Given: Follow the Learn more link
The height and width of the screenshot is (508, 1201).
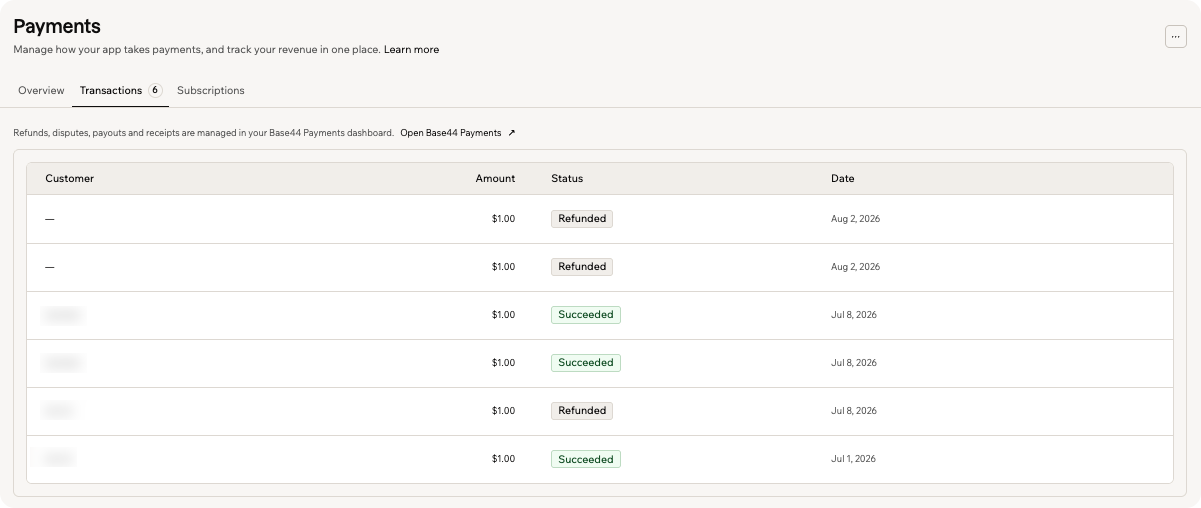Looking at the screenshot, I should pos(411,49).
